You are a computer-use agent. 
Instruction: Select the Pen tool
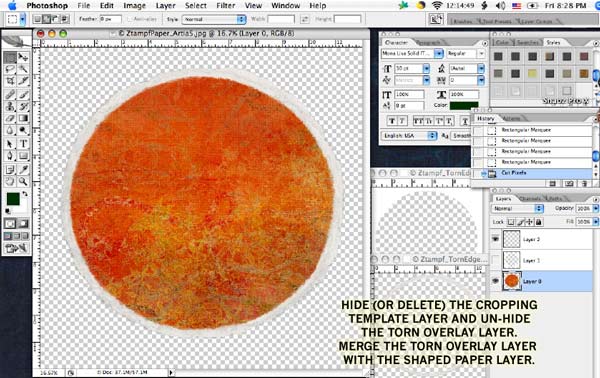point(10,156)
